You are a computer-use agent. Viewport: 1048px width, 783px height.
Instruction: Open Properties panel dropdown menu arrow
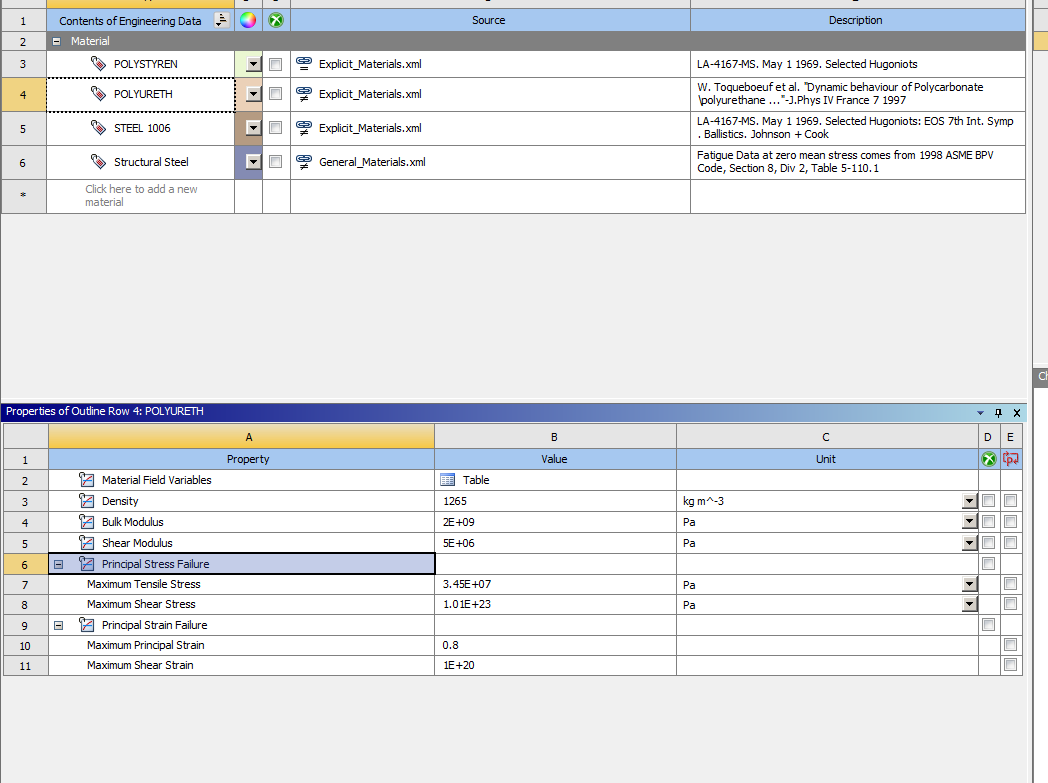(x=981, y=412)
